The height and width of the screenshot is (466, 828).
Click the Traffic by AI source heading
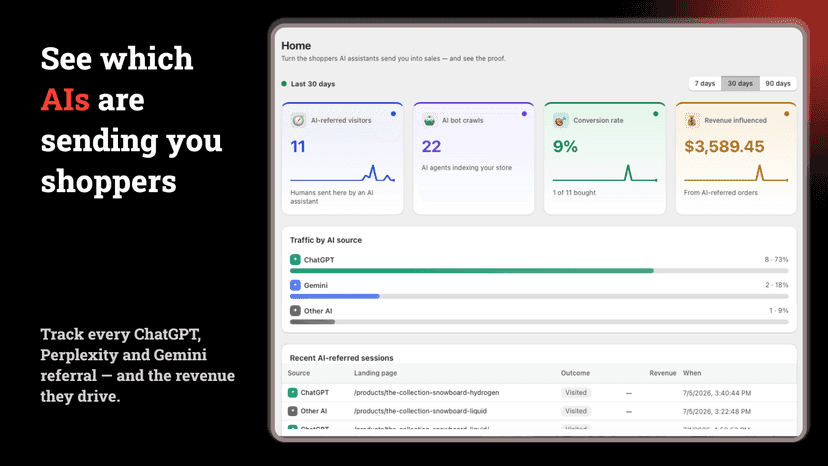[326, 240]
